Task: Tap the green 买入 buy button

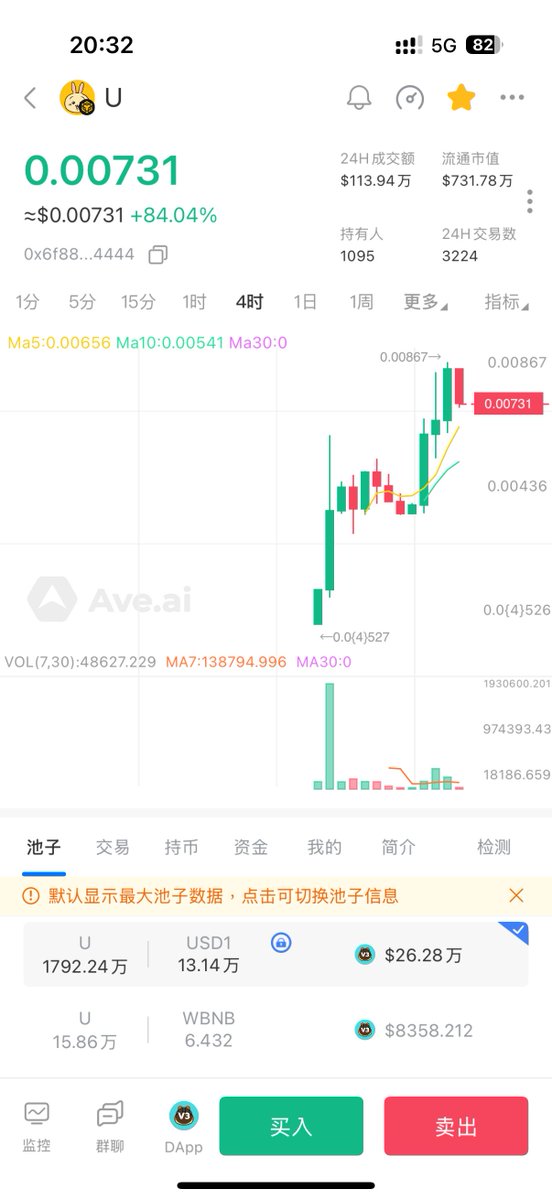Action: (291, 1126)
